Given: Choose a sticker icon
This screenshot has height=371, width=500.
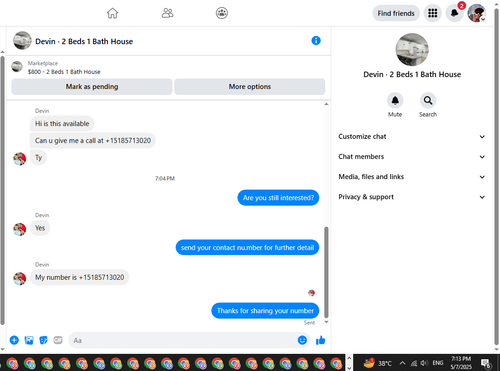Looking at the screenshot, I should click(43, 340).
